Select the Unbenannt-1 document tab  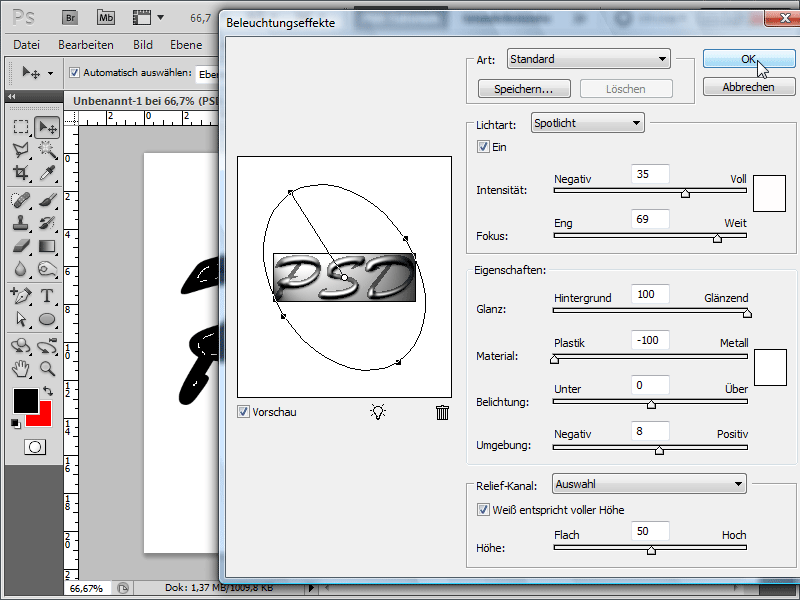coord(144,101)
